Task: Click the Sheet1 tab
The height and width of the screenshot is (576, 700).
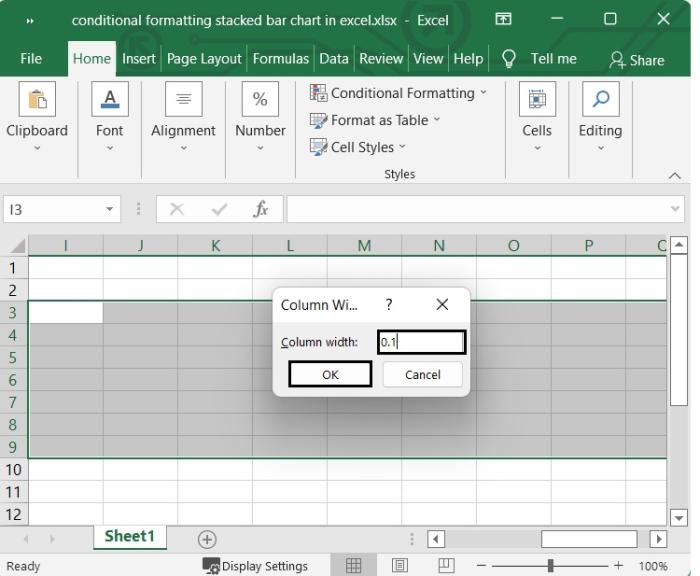Action: coord(130,536)
